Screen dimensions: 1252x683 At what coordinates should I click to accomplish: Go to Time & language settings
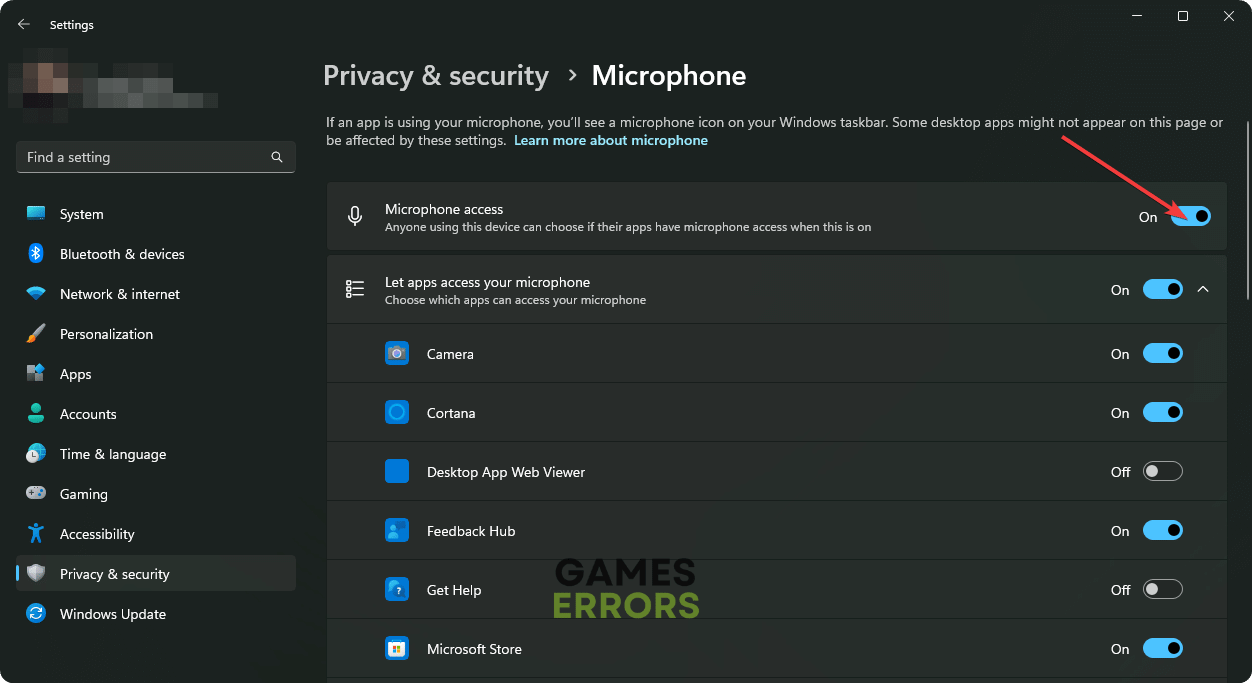click(x=112, y=454)
